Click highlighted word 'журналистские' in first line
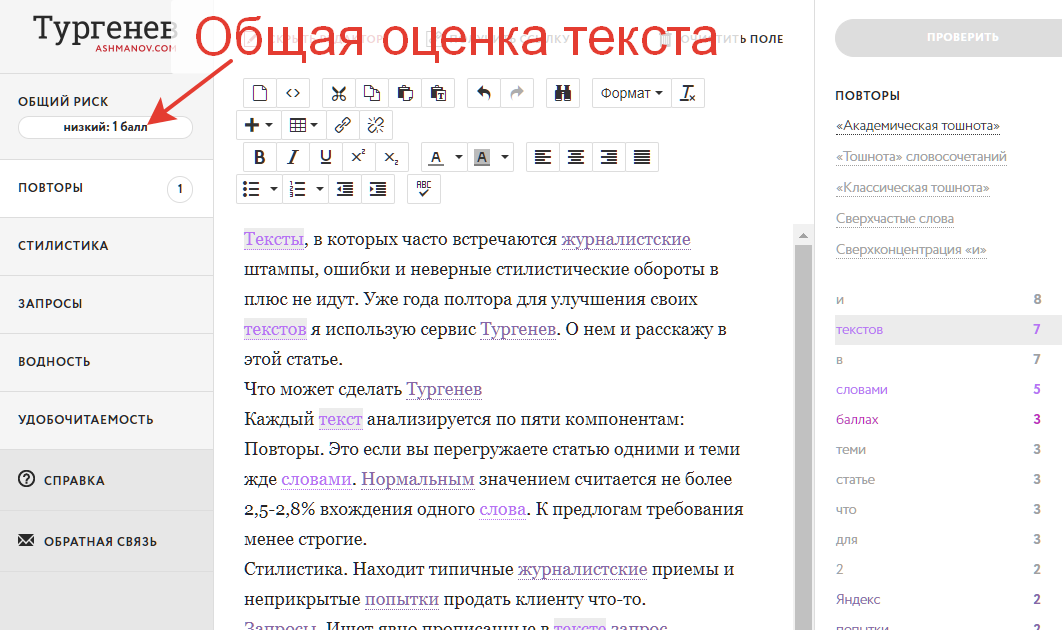 [626, 240]
